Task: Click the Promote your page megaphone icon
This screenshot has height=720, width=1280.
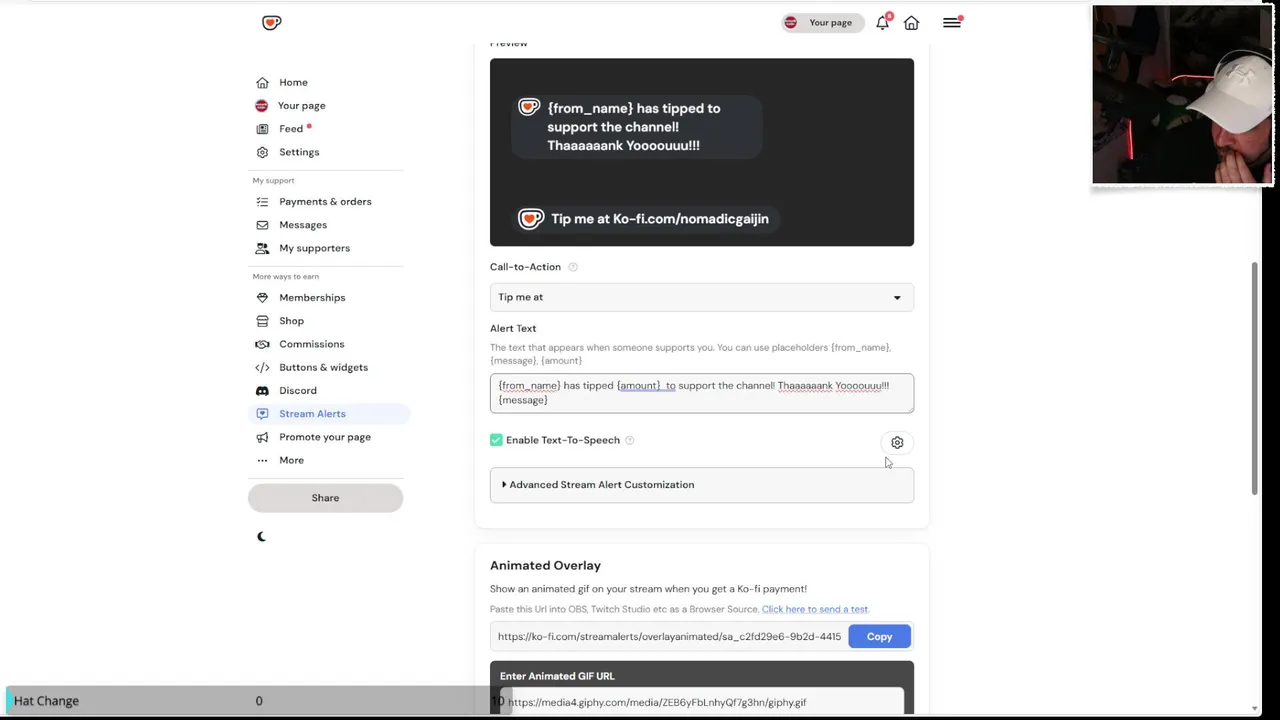Action: click(262, 437)
